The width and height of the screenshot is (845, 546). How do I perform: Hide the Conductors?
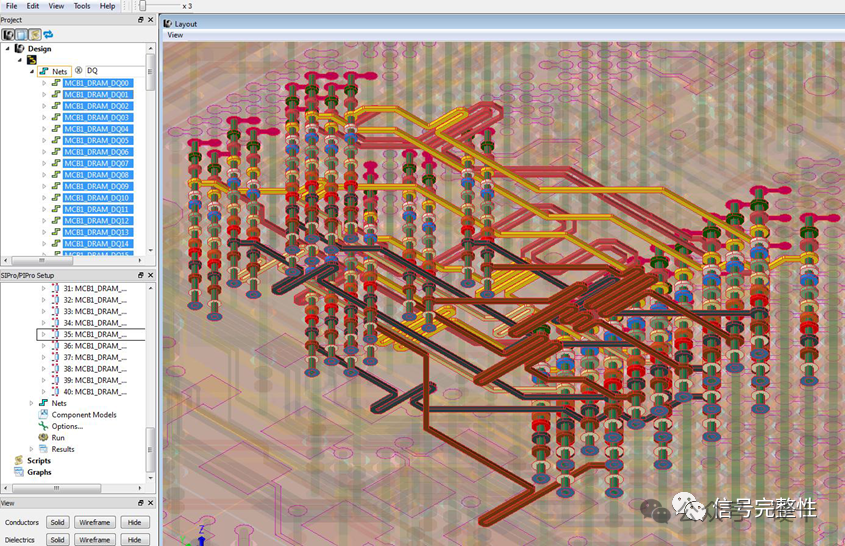pos(135,522)
